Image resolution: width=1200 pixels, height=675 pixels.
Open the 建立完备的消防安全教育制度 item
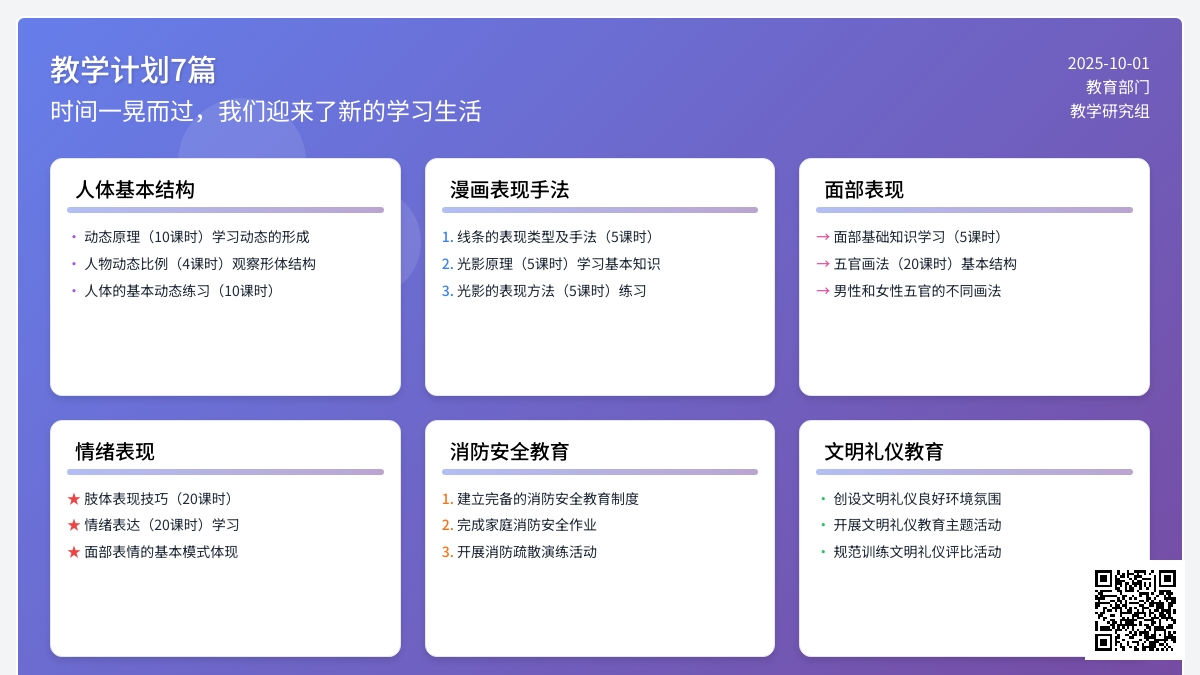click(x=547, y=499)
